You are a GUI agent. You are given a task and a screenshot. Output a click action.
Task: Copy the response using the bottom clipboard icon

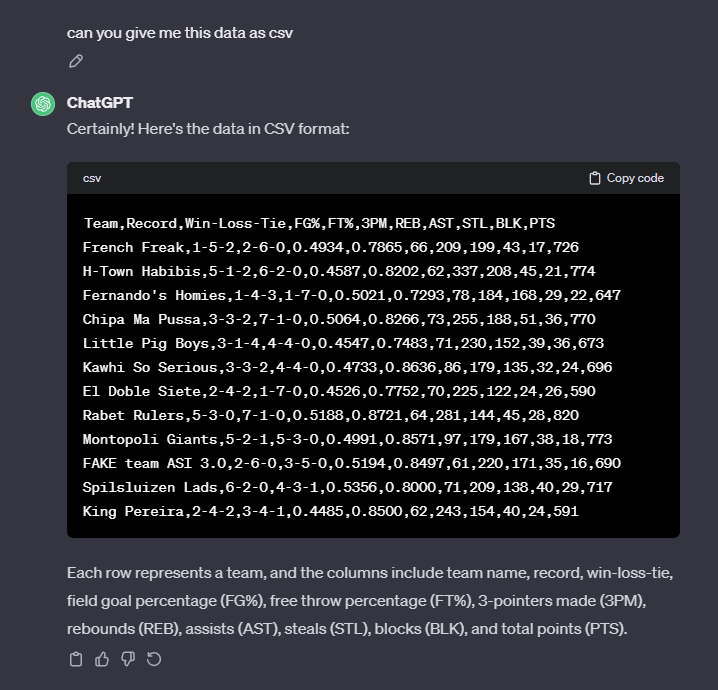76,659
